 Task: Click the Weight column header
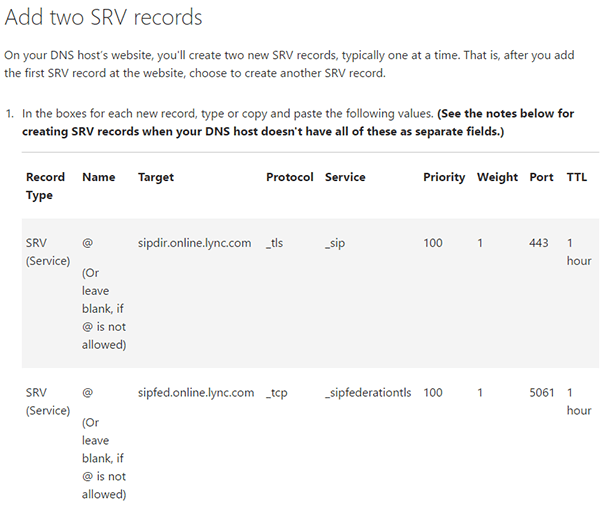tap(497, 177)
